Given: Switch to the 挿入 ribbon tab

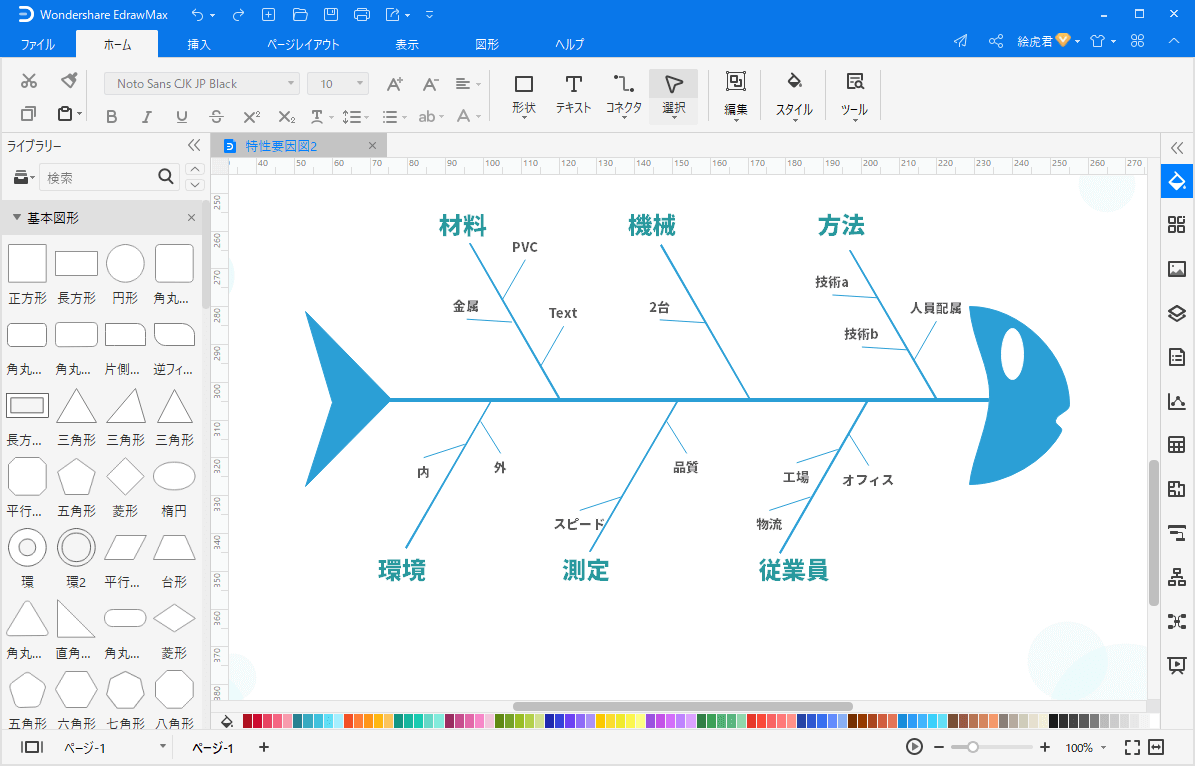Looking at the screenshot, I should (x=199, y=44).
